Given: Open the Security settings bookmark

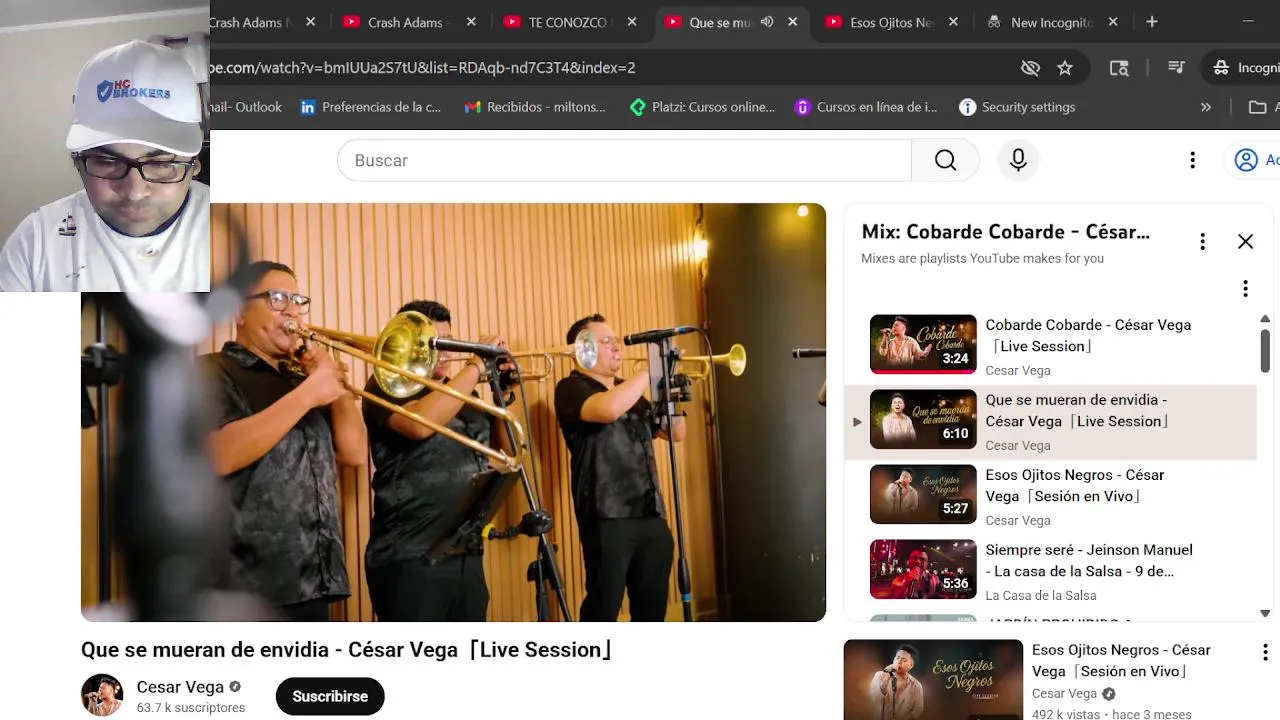Looking at the screenshot, I should pyautogui.click(x=1017, y=107).
